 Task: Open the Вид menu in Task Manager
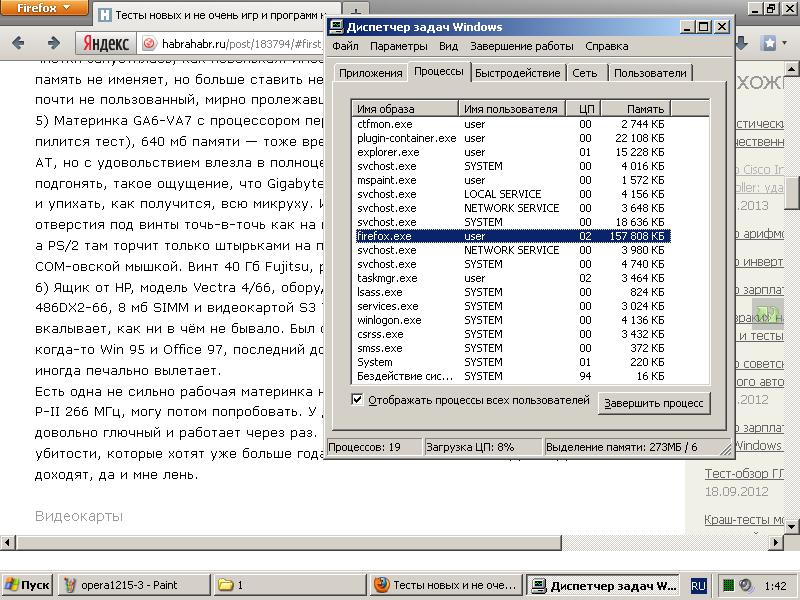tap(448, 46)
